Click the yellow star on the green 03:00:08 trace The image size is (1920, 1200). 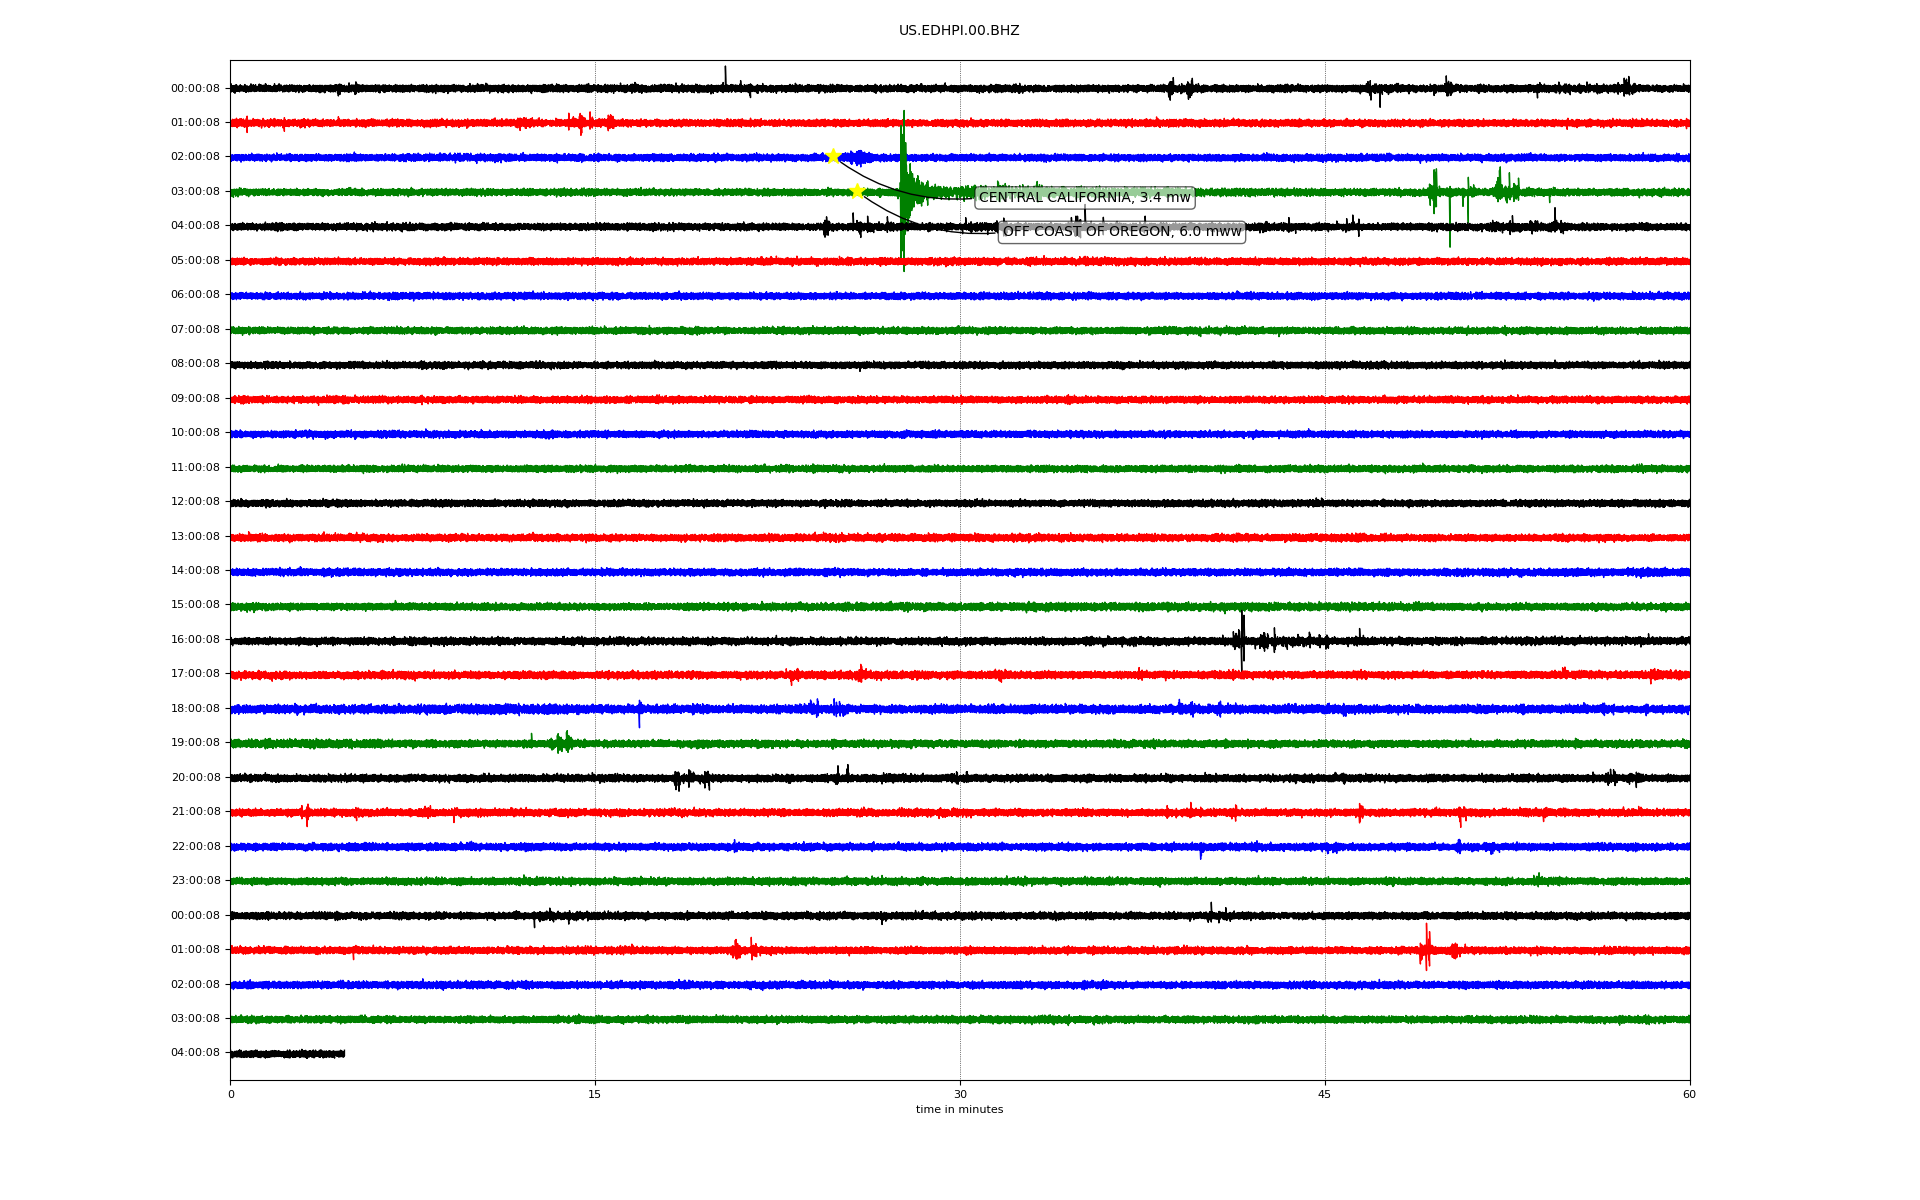click(x=857, y=191)
